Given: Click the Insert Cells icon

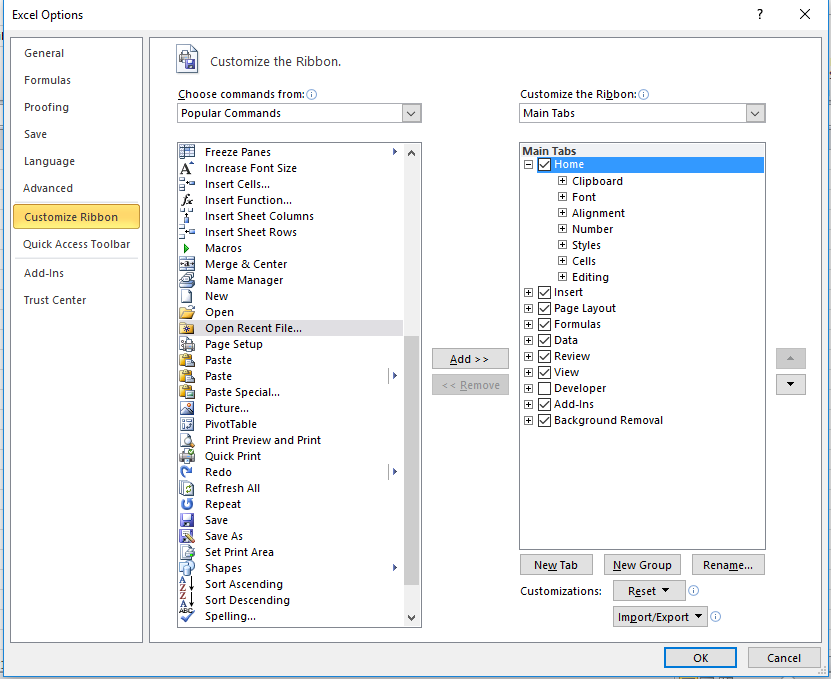Looking at the screenshot, I should (x=187, y=184).
